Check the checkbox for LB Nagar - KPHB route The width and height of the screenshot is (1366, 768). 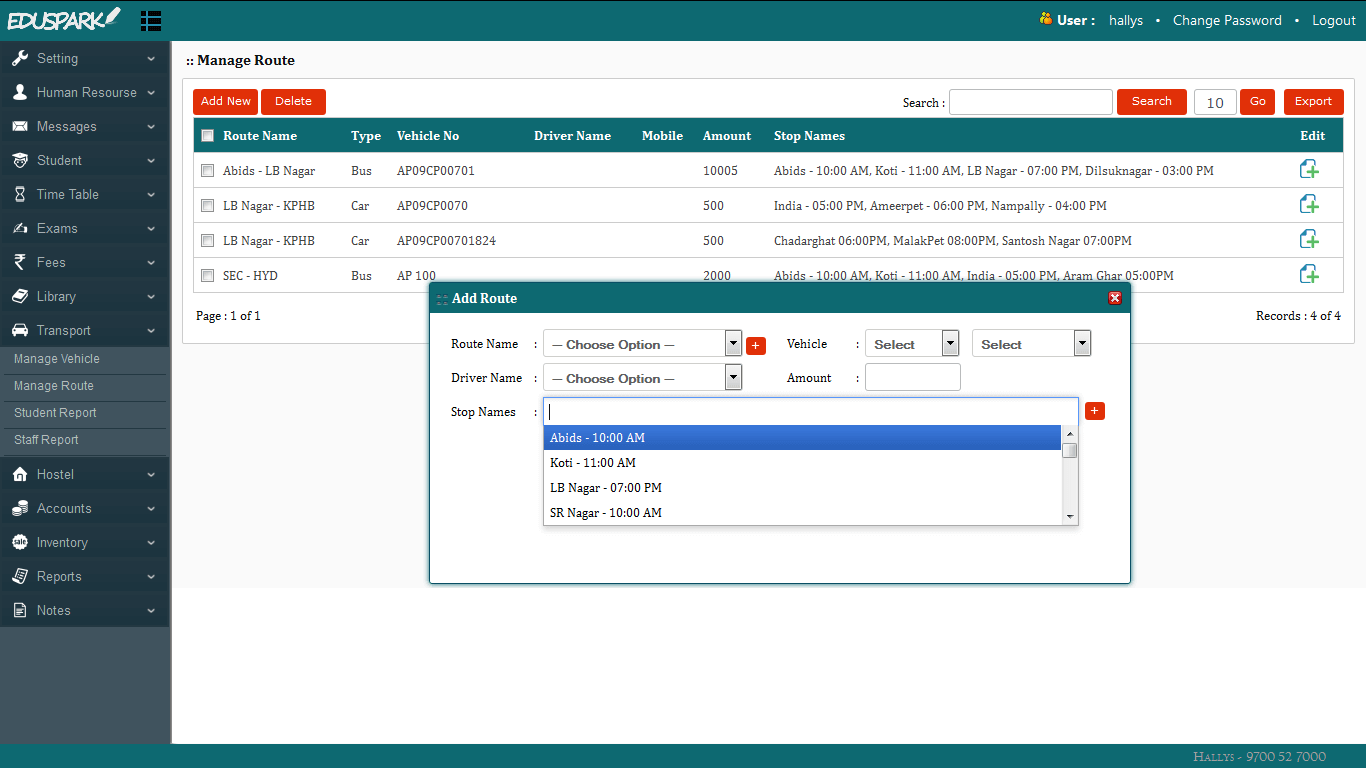[207, 204]
